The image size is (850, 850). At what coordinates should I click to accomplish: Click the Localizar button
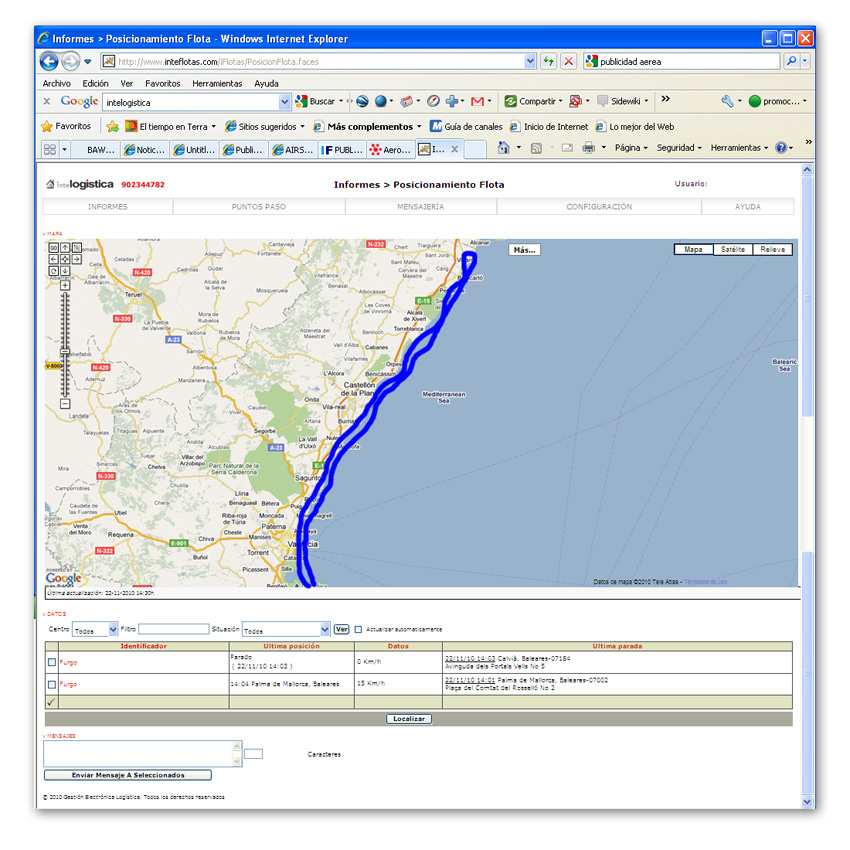click(x=408, y=719)
